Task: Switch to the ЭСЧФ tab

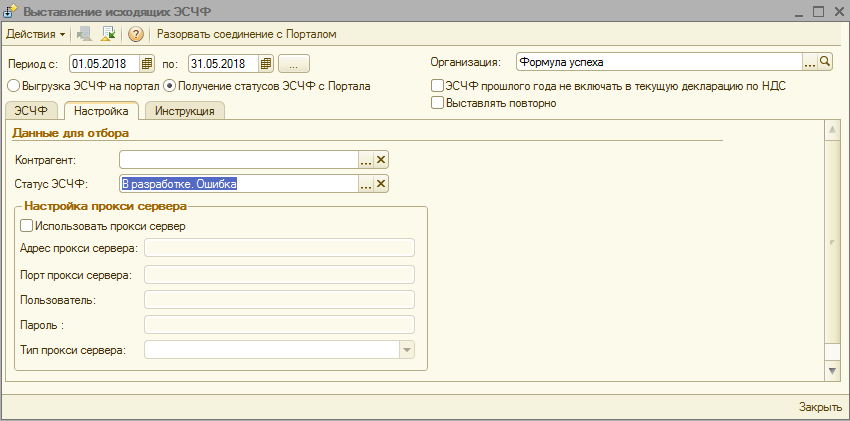Action: [x=31, y=111]
